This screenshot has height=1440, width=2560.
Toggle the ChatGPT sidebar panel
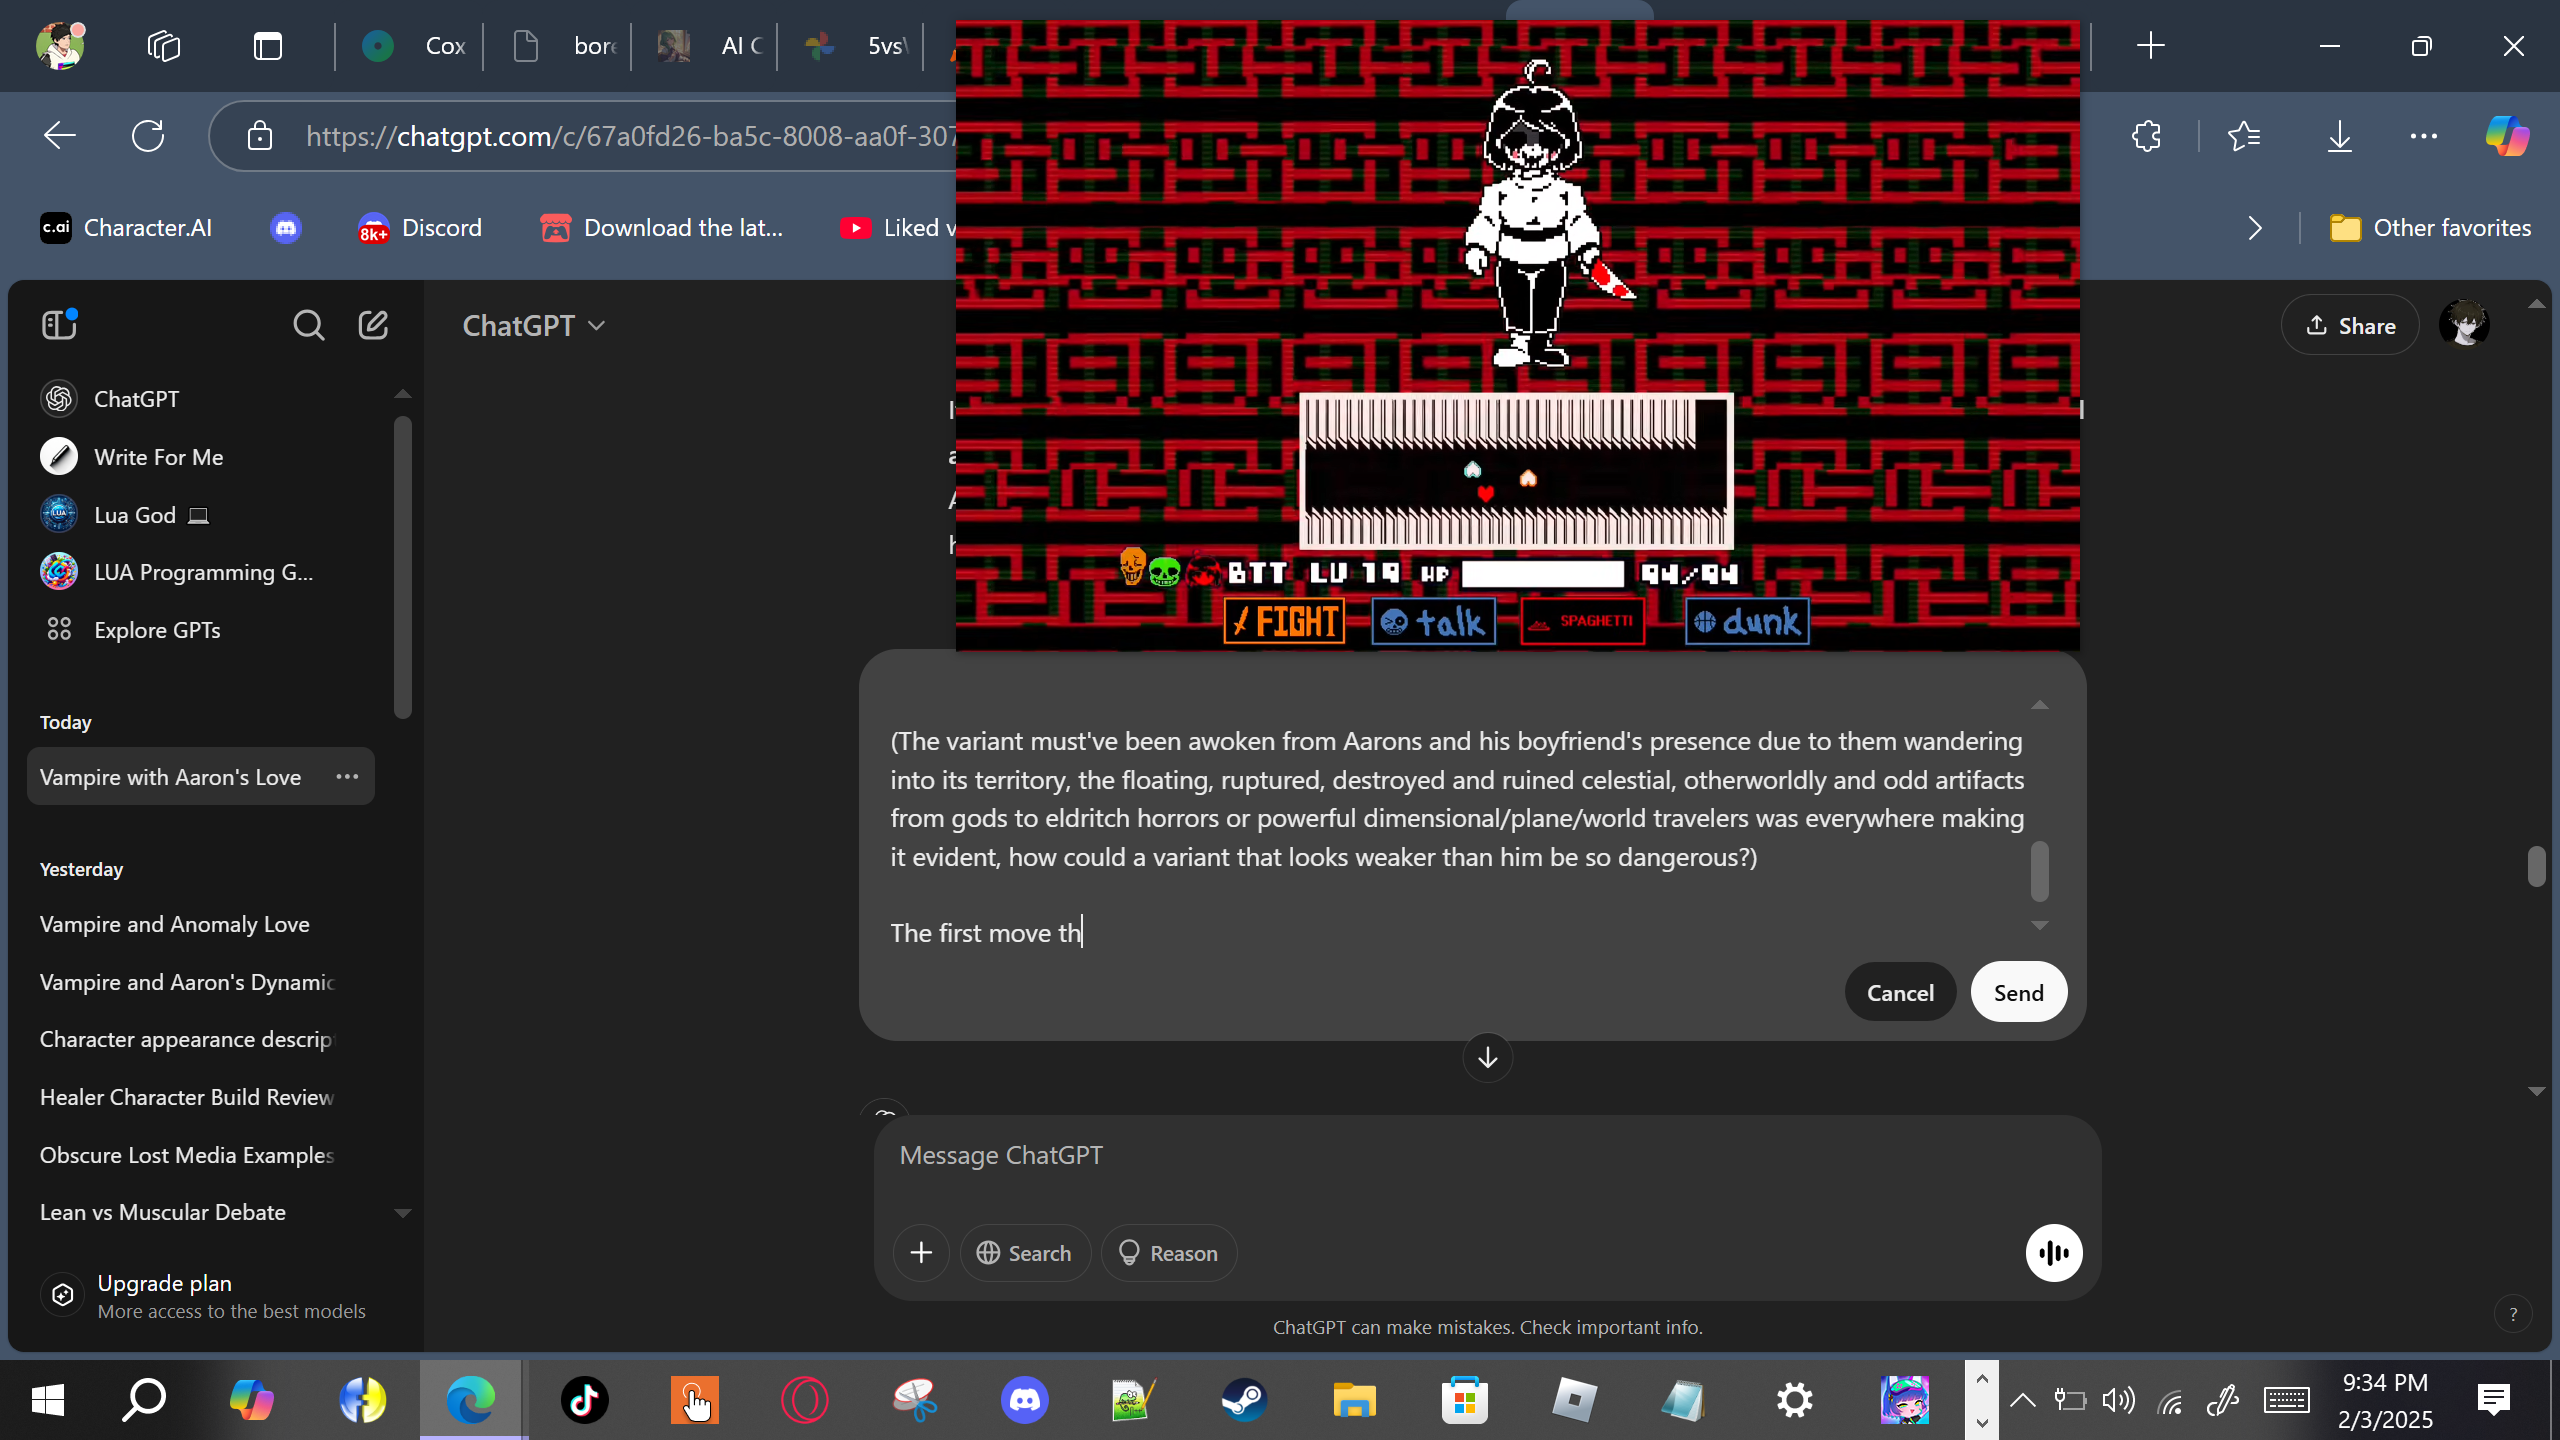pos(59,325)
